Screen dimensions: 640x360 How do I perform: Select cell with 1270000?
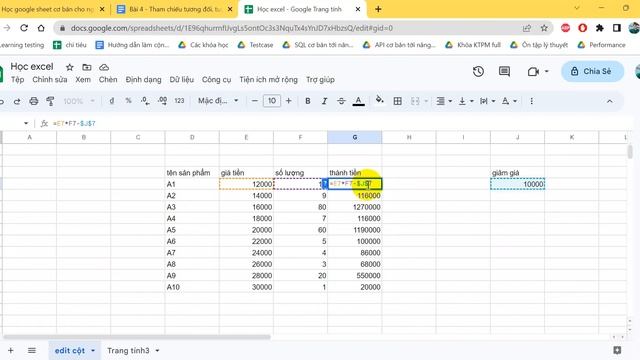tap(355, 207)
